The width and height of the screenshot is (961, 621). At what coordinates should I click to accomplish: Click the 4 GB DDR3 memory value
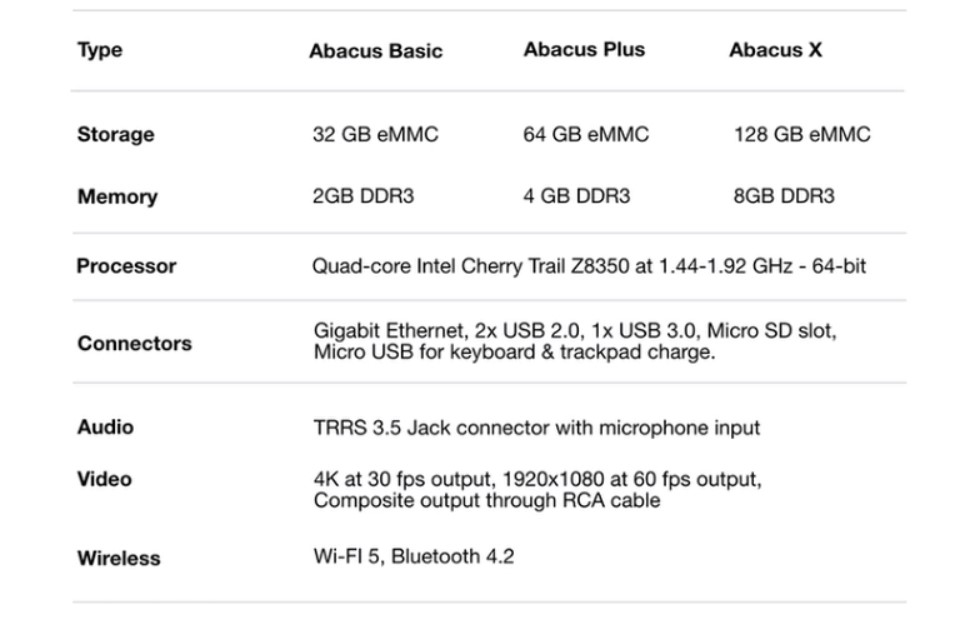tap(576, 196)
